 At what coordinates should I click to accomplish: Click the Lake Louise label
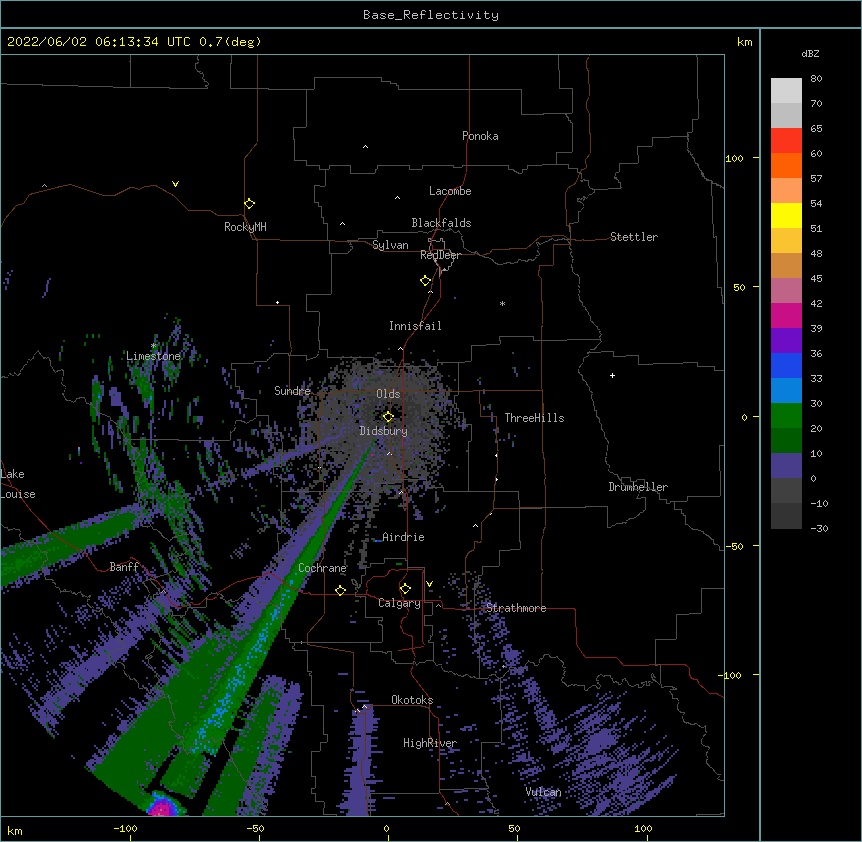tap(18, 484)
